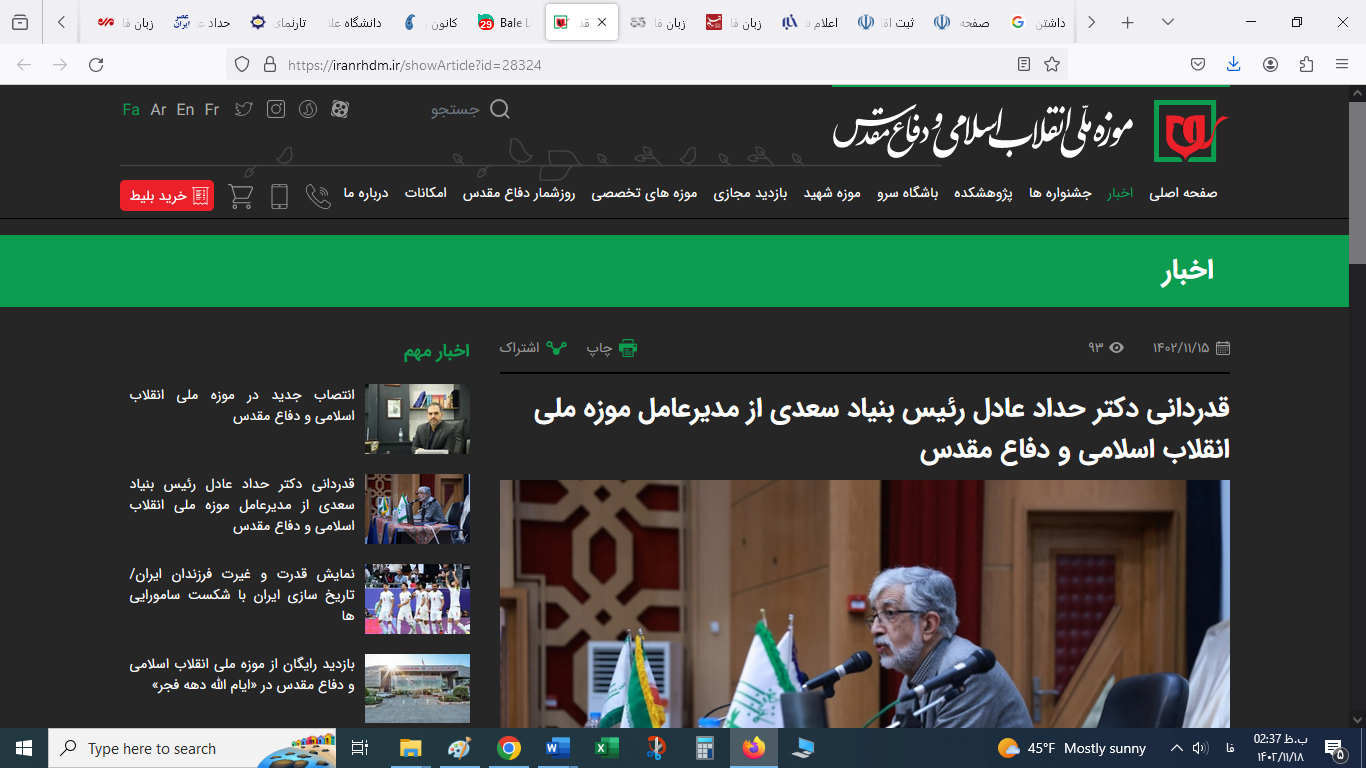Open the Twitter social media icon
Image resolution: width=1366 pixels, height=768 pixels.
244,110
